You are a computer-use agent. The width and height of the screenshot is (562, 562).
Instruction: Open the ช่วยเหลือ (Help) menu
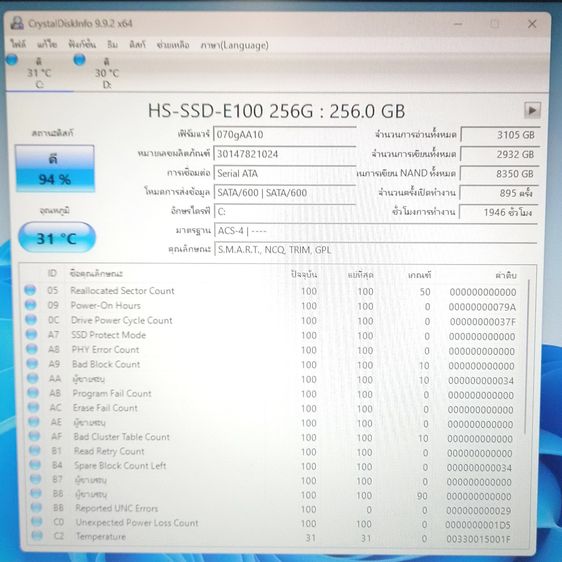173,45
